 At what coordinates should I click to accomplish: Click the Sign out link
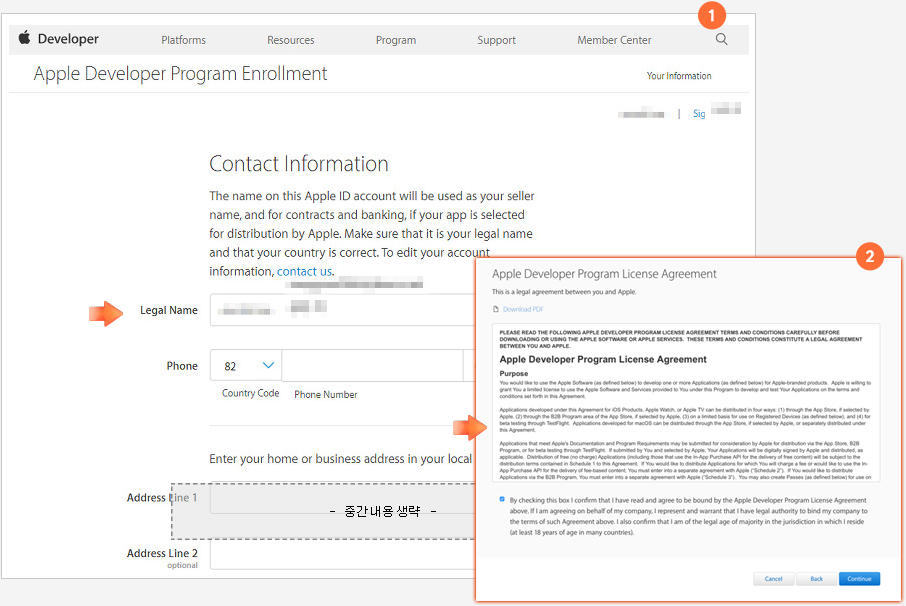699,113
